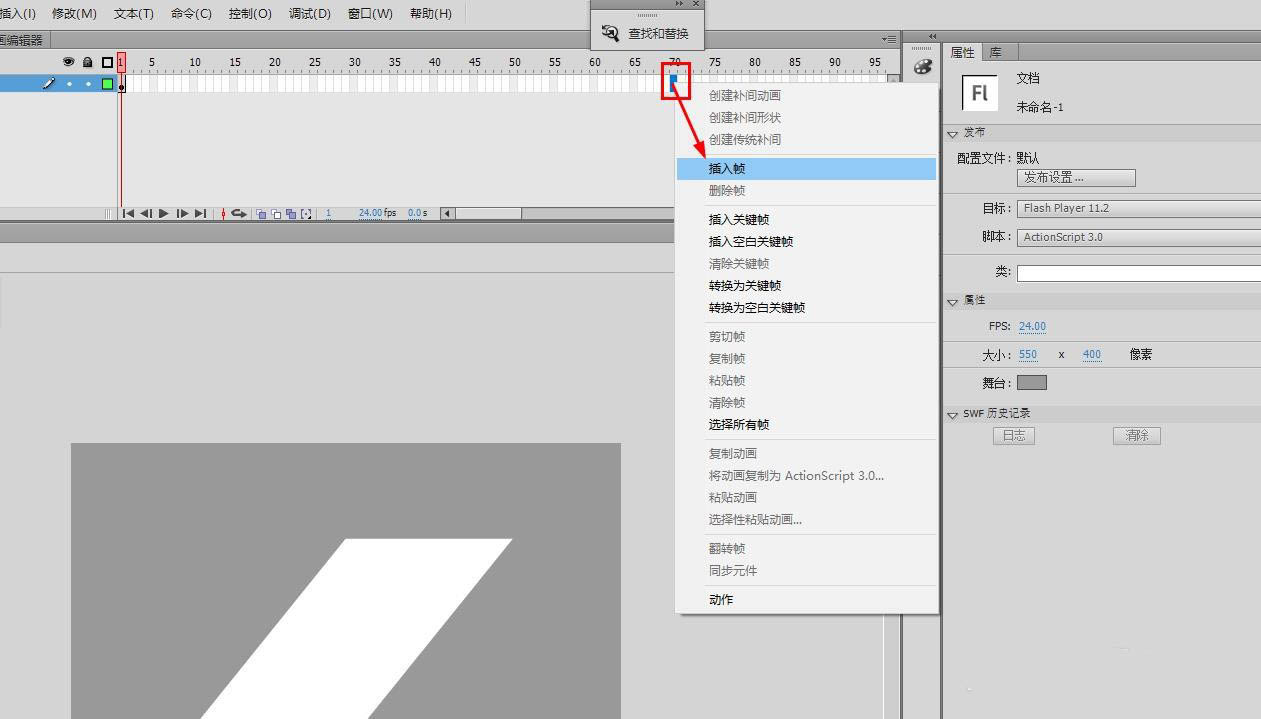Open the 命令(C) menu

click(191, 13)
